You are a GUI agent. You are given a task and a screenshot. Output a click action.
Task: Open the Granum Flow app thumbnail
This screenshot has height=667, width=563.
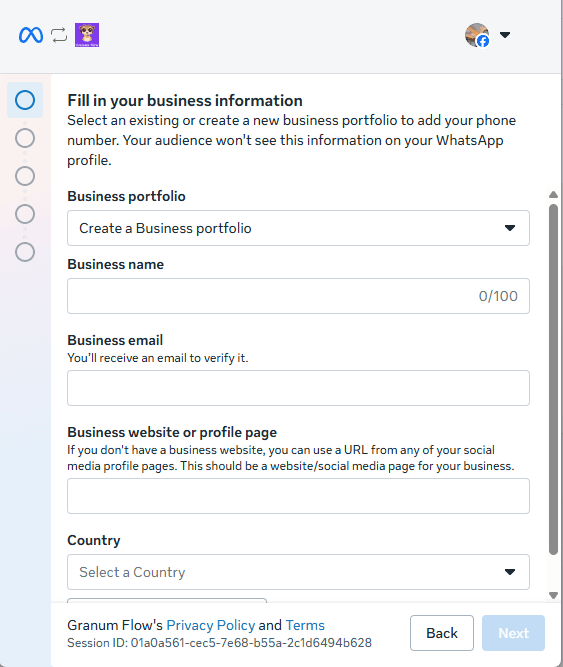tap(87, 35)
